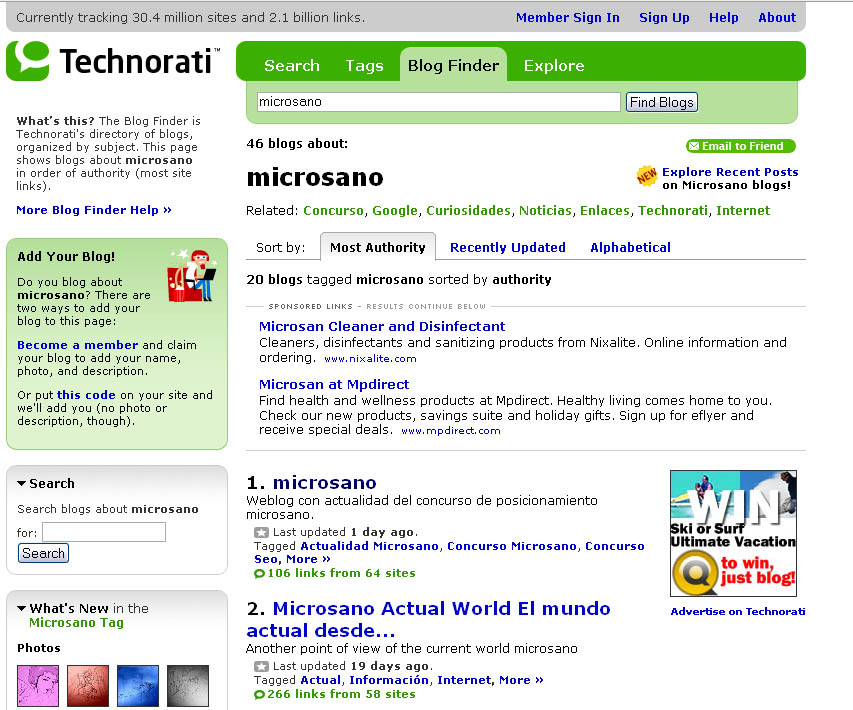The image size is (853, 710).
Task: Open related tag Technorati
Action: coord(673,211)
